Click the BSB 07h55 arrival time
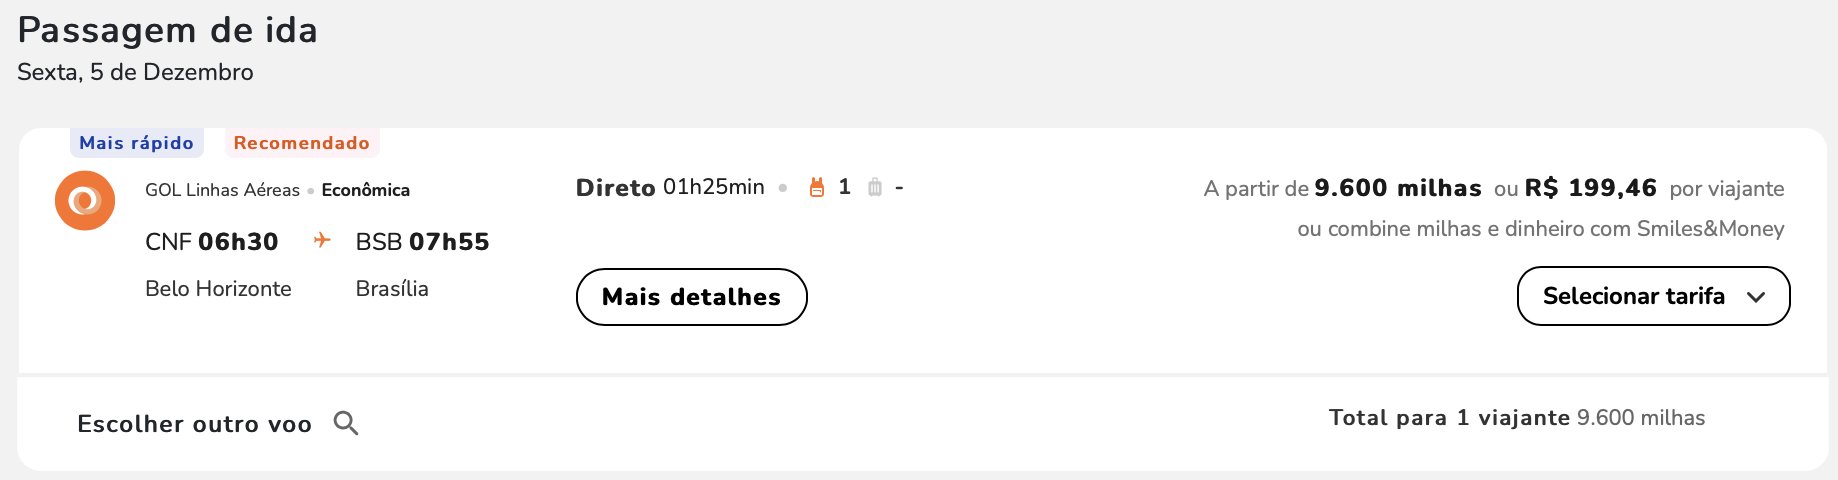 [x=422, y=242]
